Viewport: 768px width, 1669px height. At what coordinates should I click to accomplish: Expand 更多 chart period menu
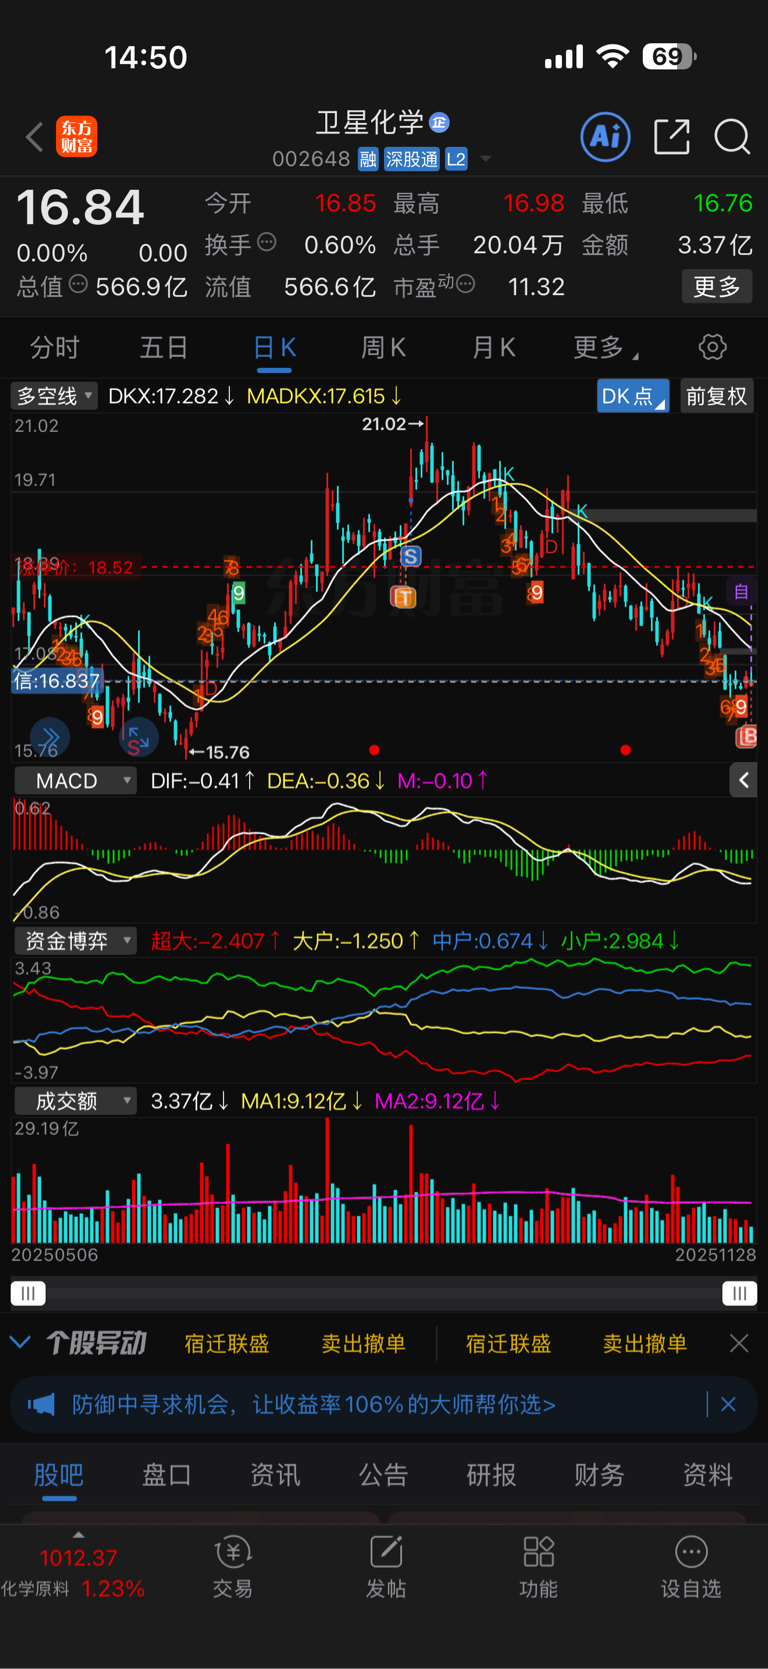click(x=605, y=347)
